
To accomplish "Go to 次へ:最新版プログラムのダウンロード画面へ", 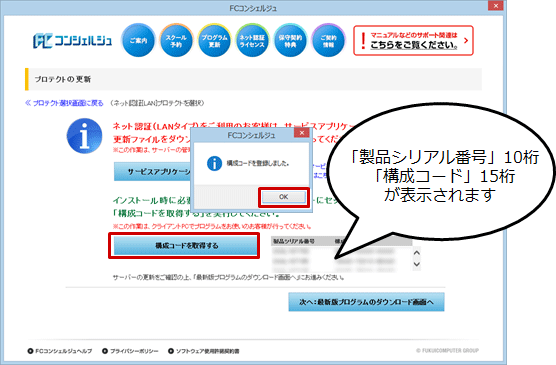I will tap(366, 302).
